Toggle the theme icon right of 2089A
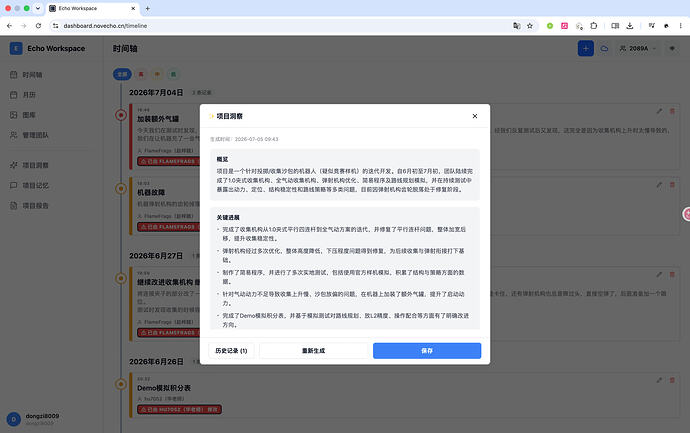Screen dimensions: 690x433 672,48
